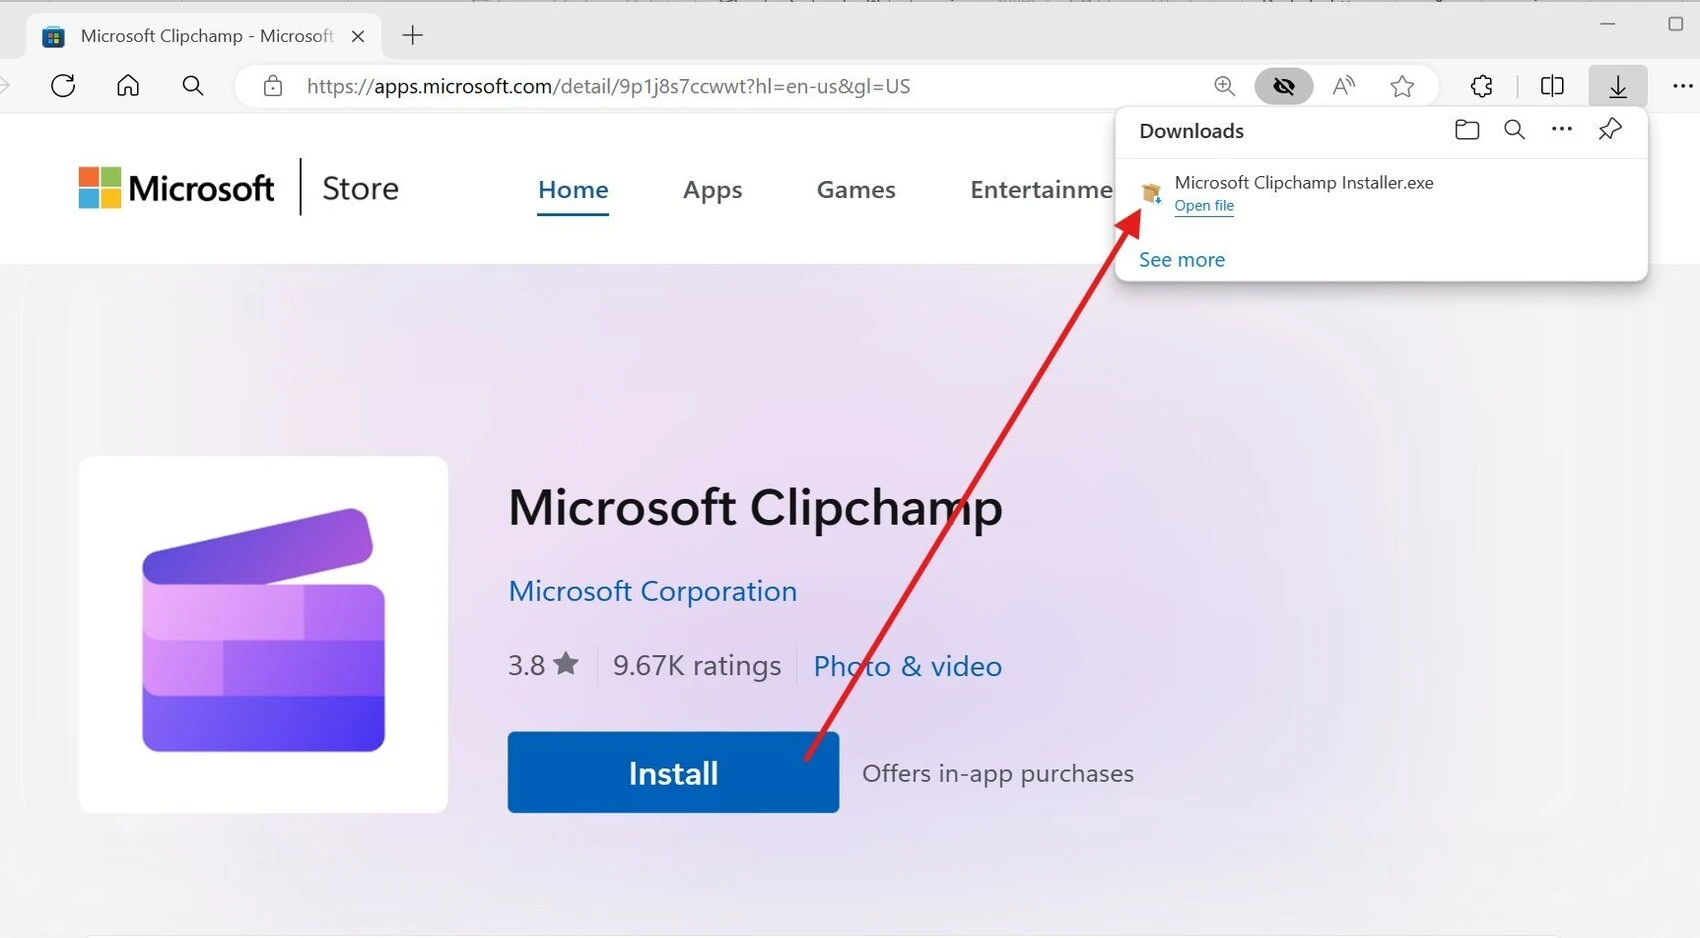The width and height of the screenshot is (1700, 938).
Task: Click the search magnifier icon in toolbar
Action: [x=193, y=86]
